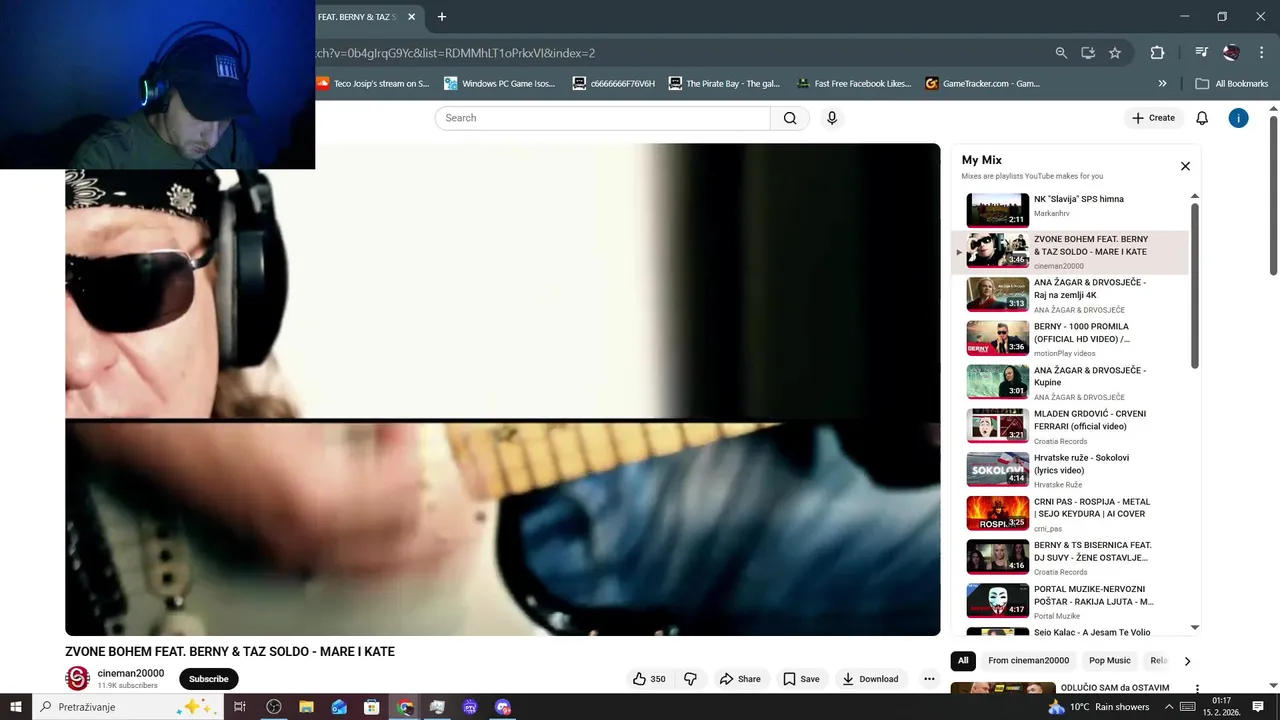Click the YouTube search magnifier button
This screenshot has width=1280, height=720.
(x=790, y=118)
